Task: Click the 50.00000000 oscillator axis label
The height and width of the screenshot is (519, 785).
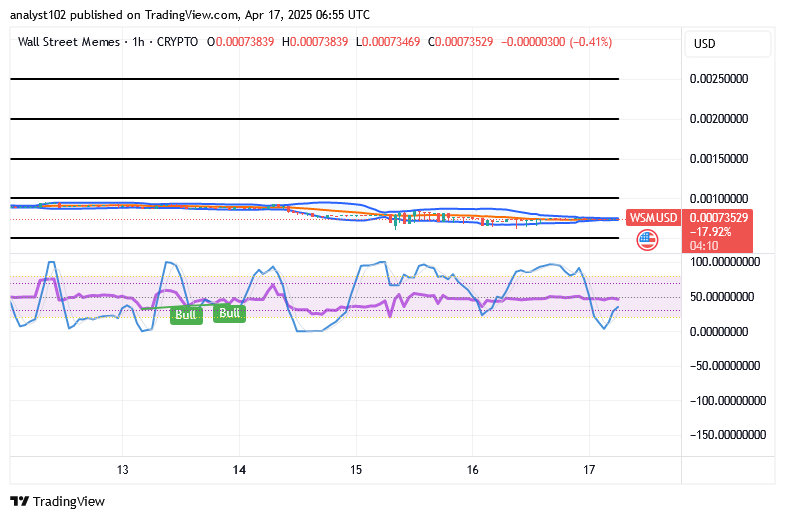Action: pyautogui.click(x=722, y=297)
